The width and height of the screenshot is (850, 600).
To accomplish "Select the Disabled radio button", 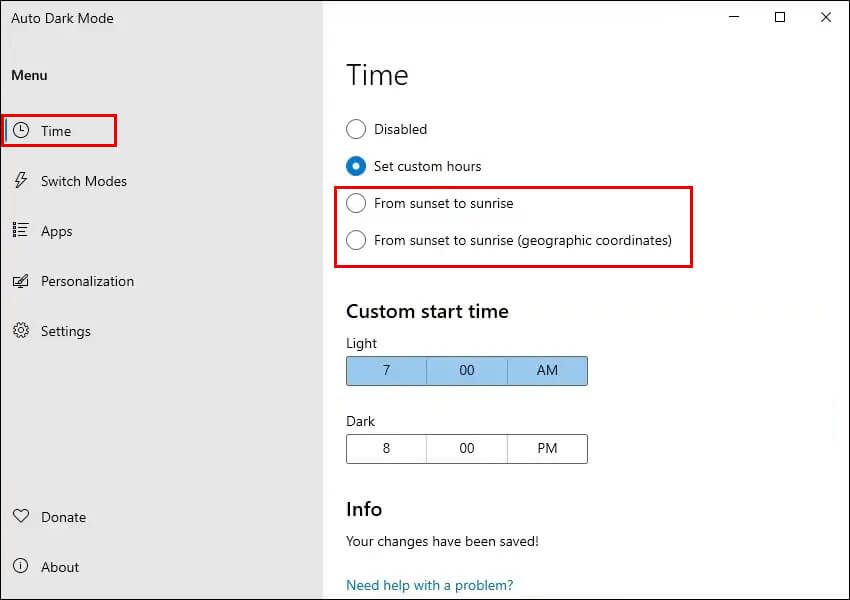I will 356,129.
